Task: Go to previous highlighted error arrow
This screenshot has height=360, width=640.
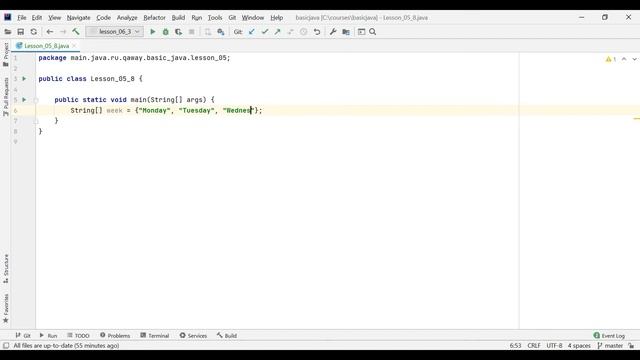Action: pos(624,59)
